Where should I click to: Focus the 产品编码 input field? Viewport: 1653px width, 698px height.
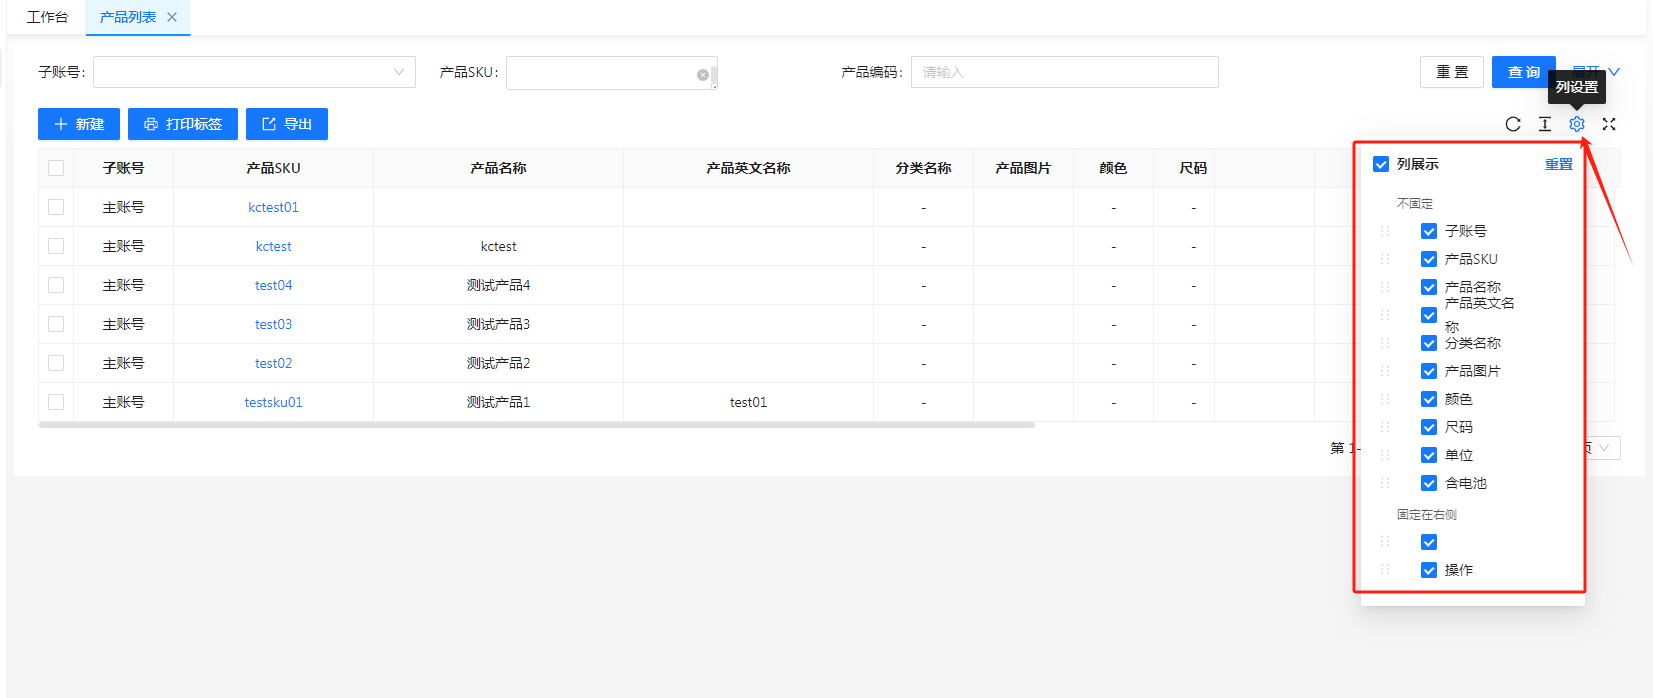[x=1064, y=72]
